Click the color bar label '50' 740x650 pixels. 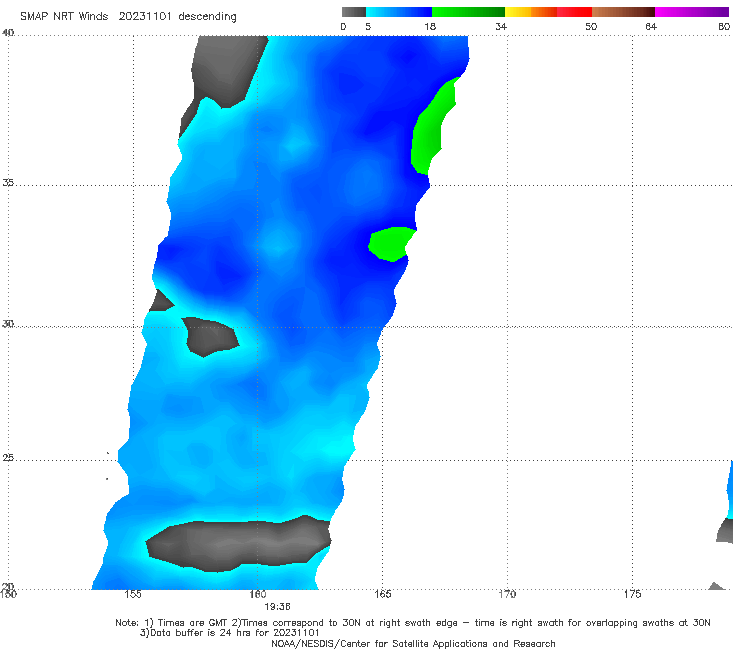point(591,26)
